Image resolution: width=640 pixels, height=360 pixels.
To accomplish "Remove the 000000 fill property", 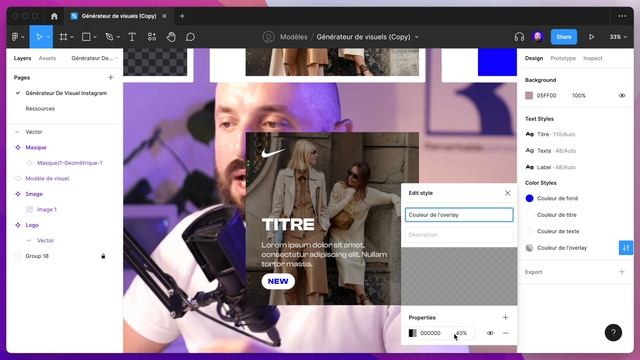I will (505, 333).
